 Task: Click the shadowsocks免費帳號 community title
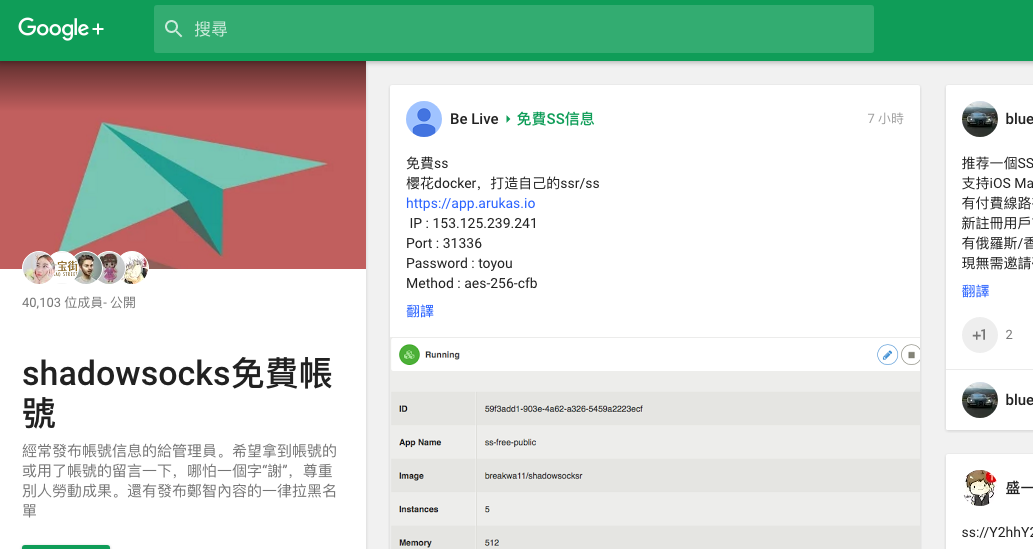pos(177,393)
